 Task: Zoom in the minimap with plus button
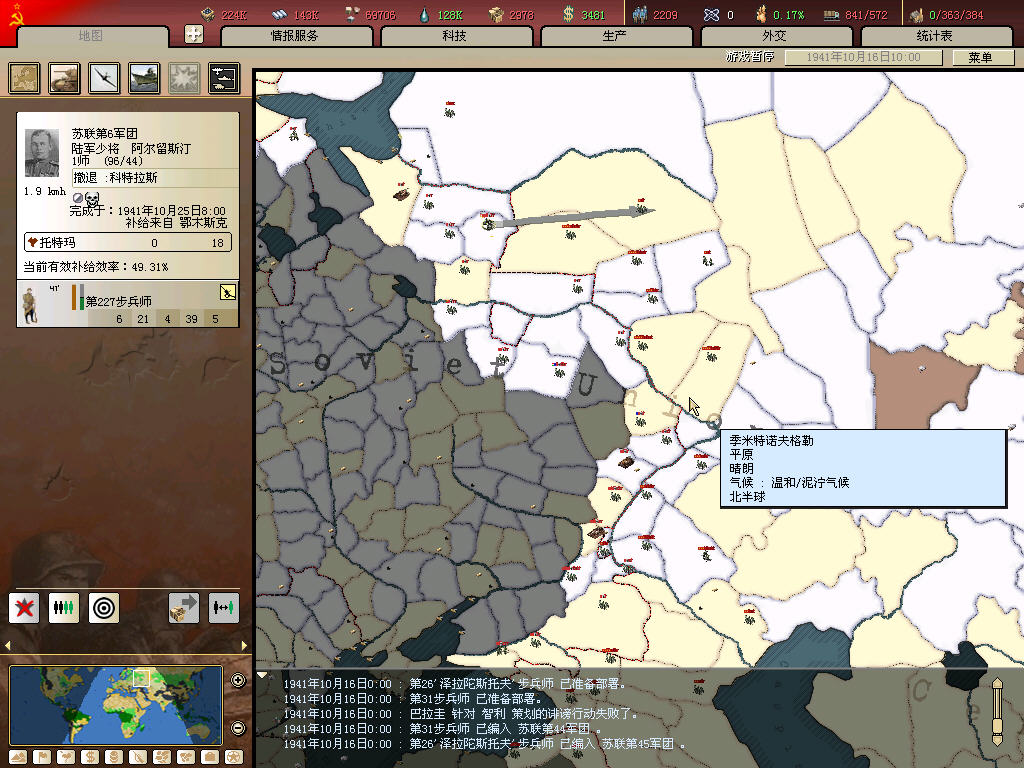(238, 680)
